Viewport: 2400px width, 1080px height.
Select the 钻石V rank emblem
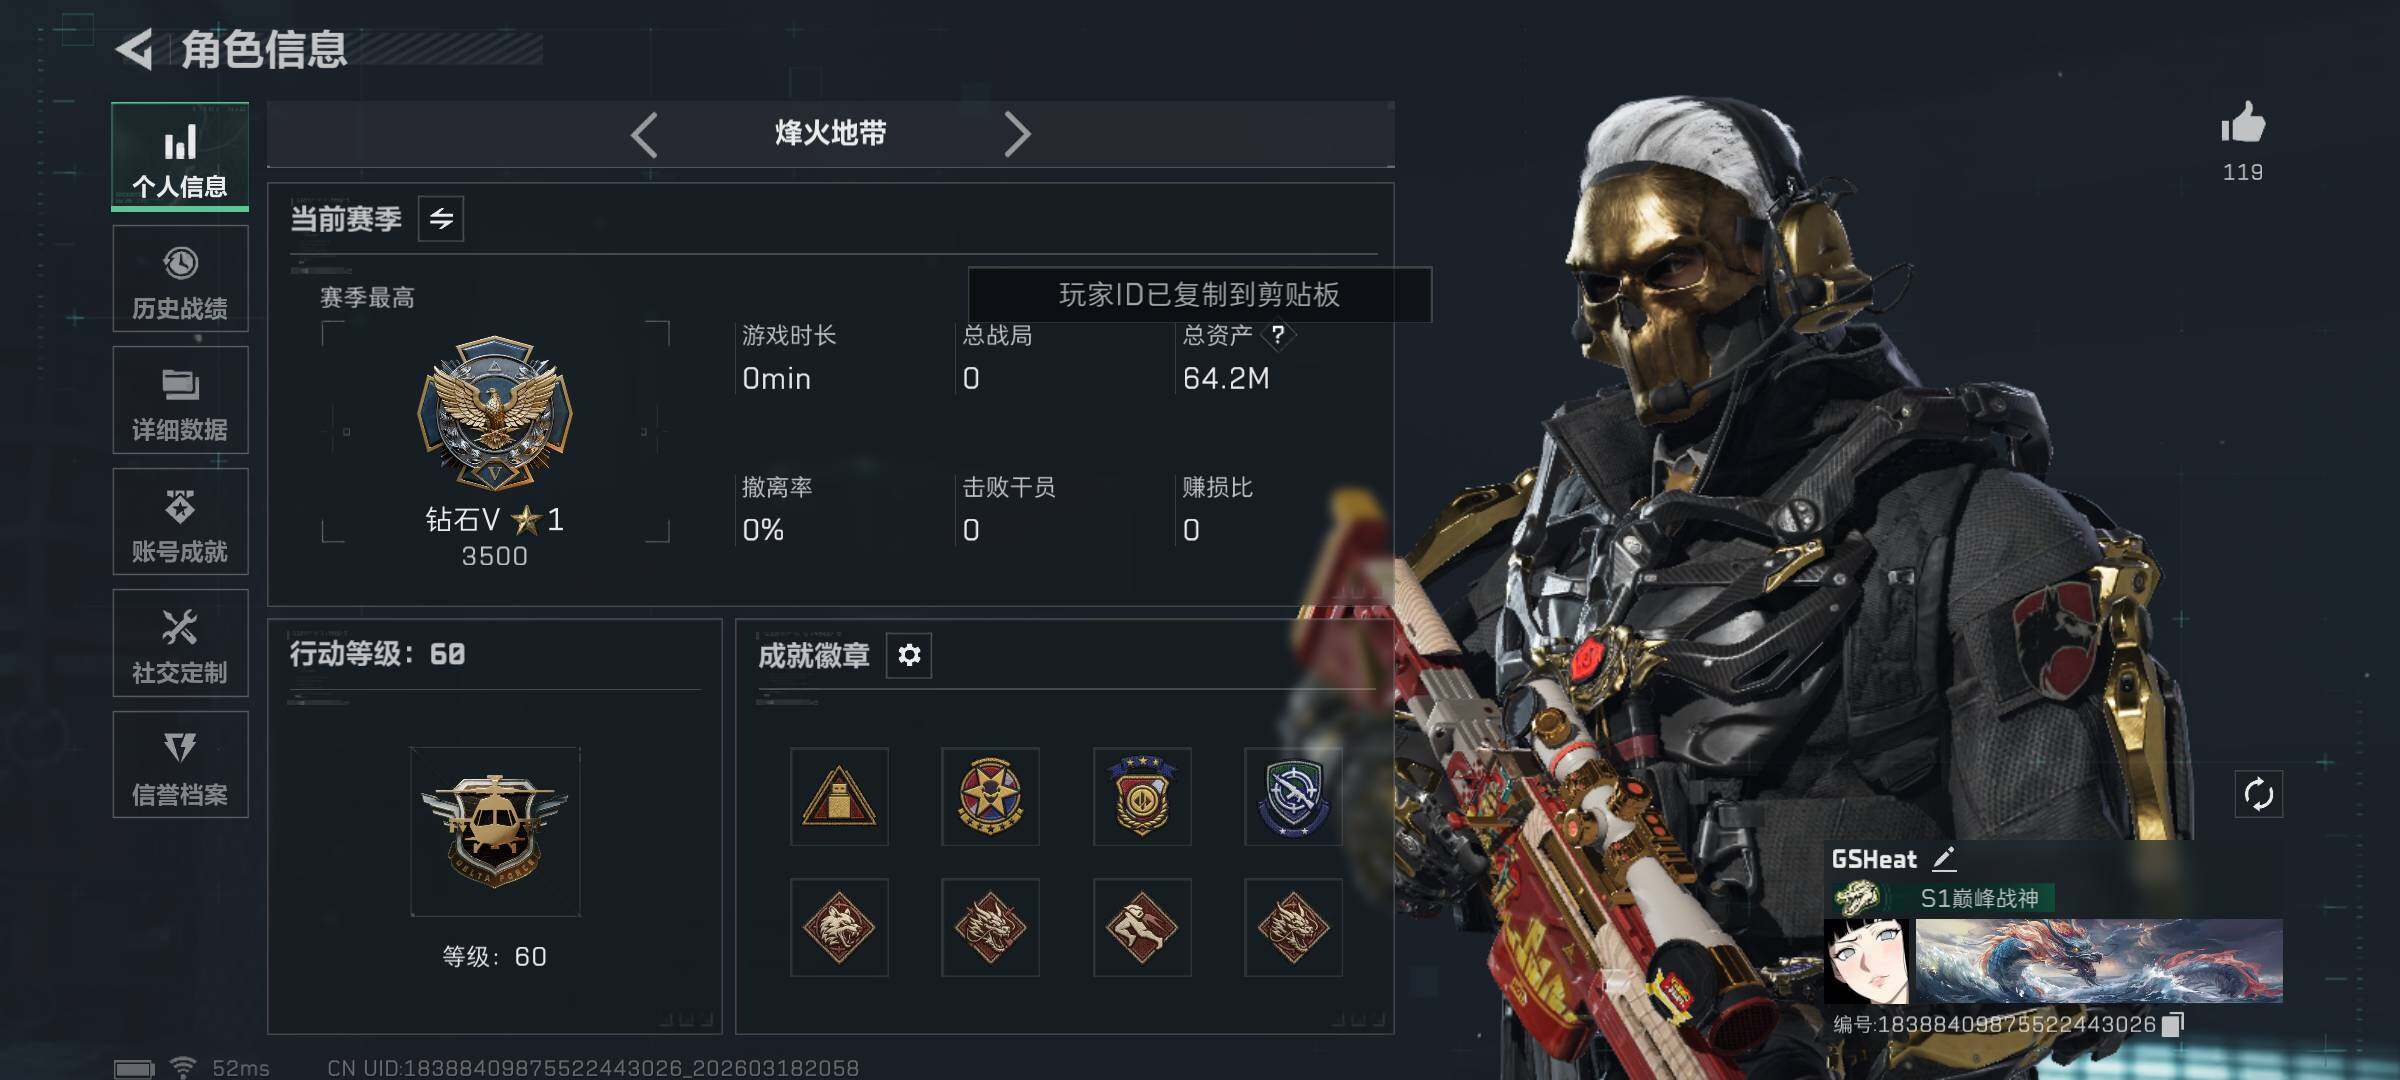pyautogui.click(x=495, y=412)
